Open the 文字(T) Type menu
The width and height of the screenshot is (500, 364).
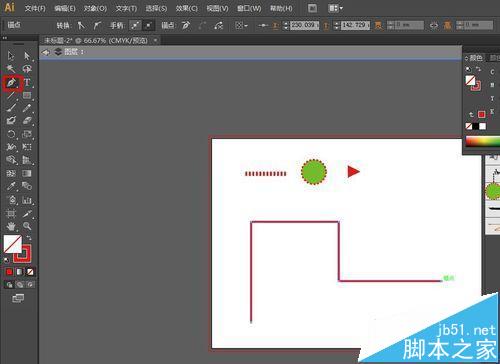coord(126,8)
